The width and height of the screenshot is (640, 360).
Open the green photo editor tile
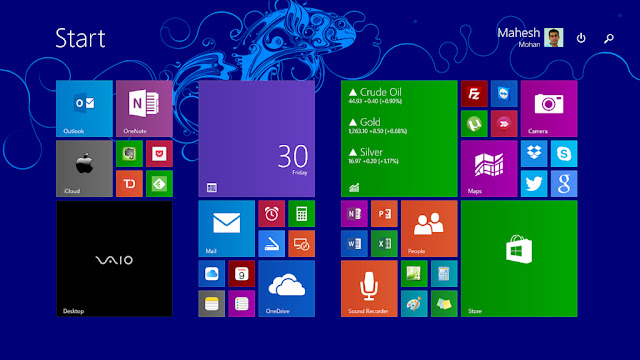point(414,273)
